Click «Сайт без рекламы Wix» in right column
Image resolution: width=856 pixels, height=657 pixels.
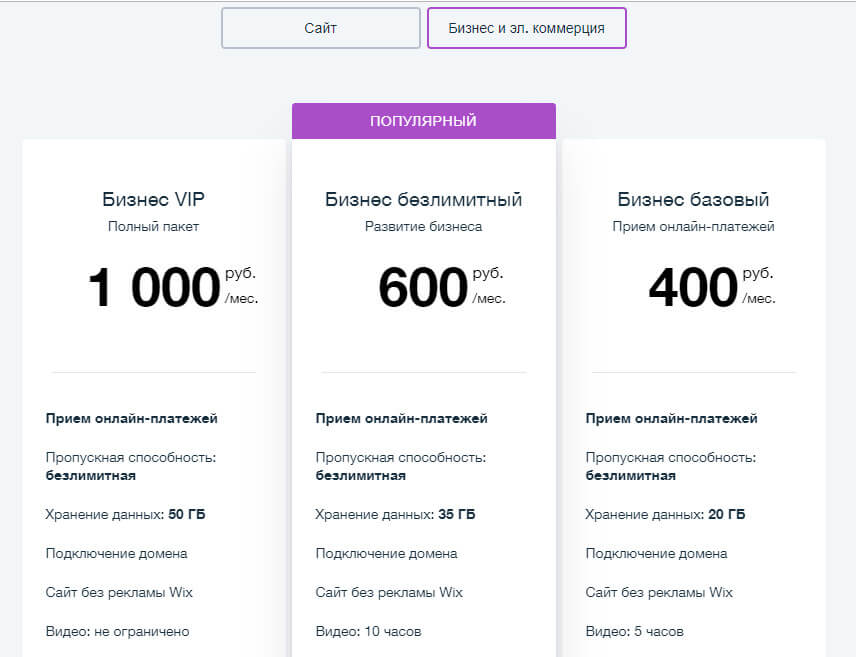pos(658,592)
